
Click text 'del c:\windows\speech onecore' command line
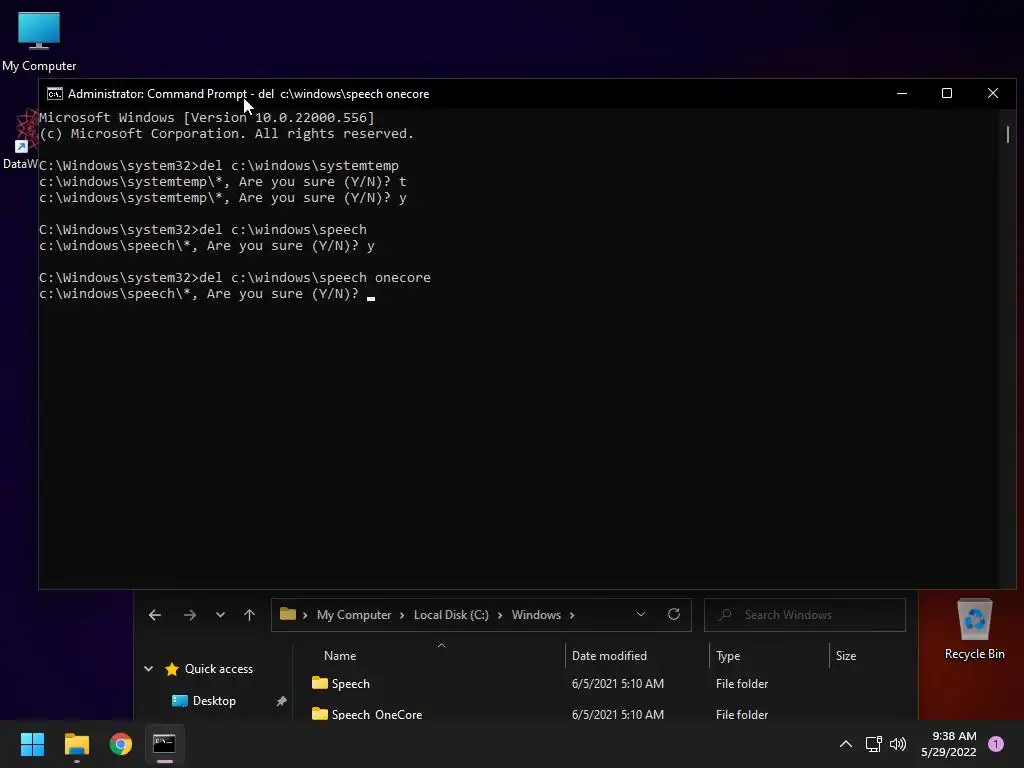click(315, 278)
